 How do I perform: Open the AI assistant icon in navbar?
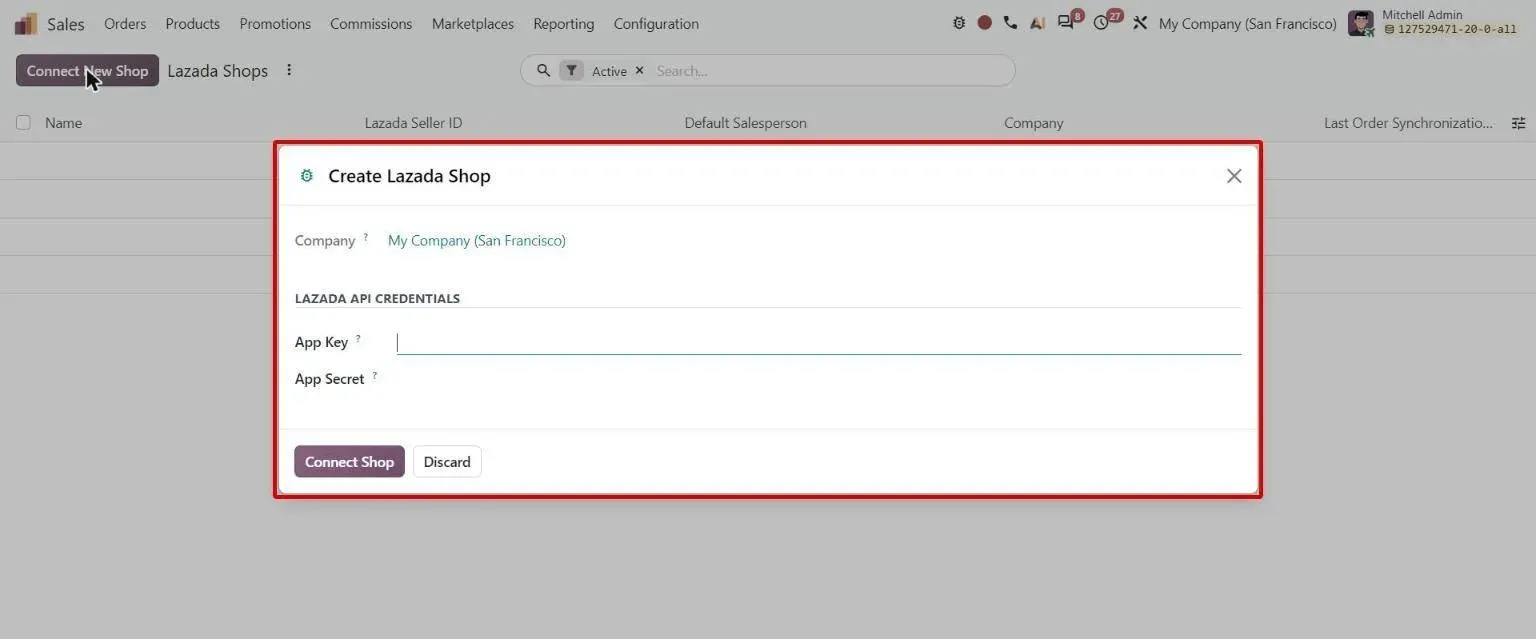coord(1037,23)
